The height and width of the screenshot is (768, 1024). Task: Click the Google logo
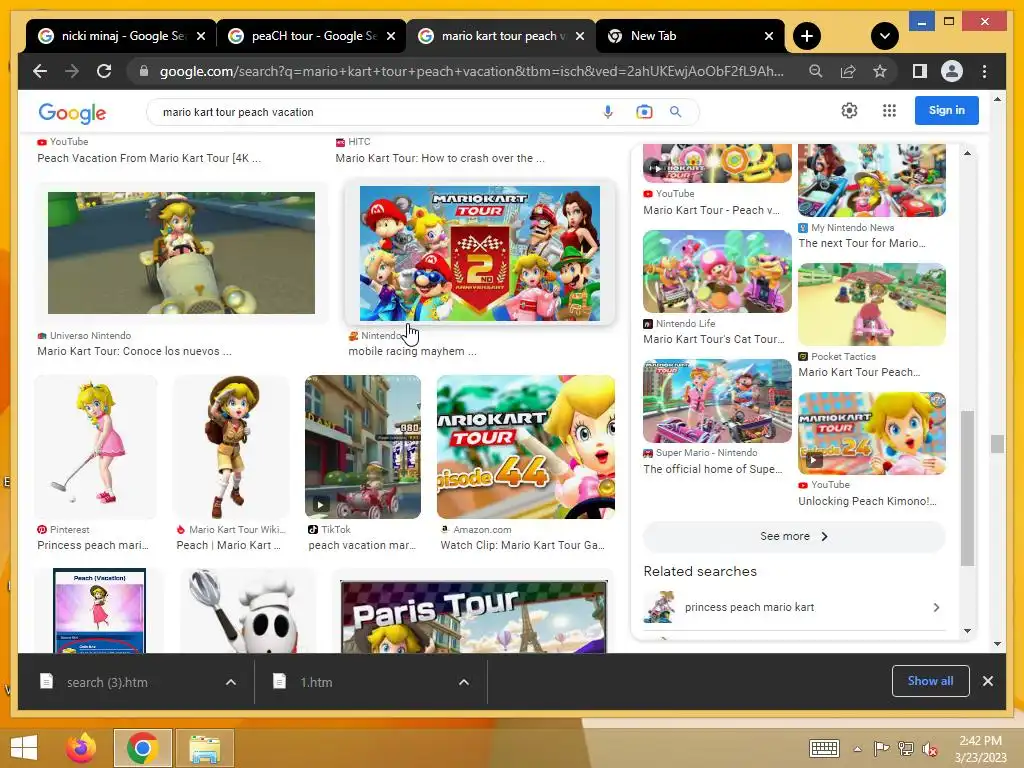pyautogui.click(x=72, y=112)
